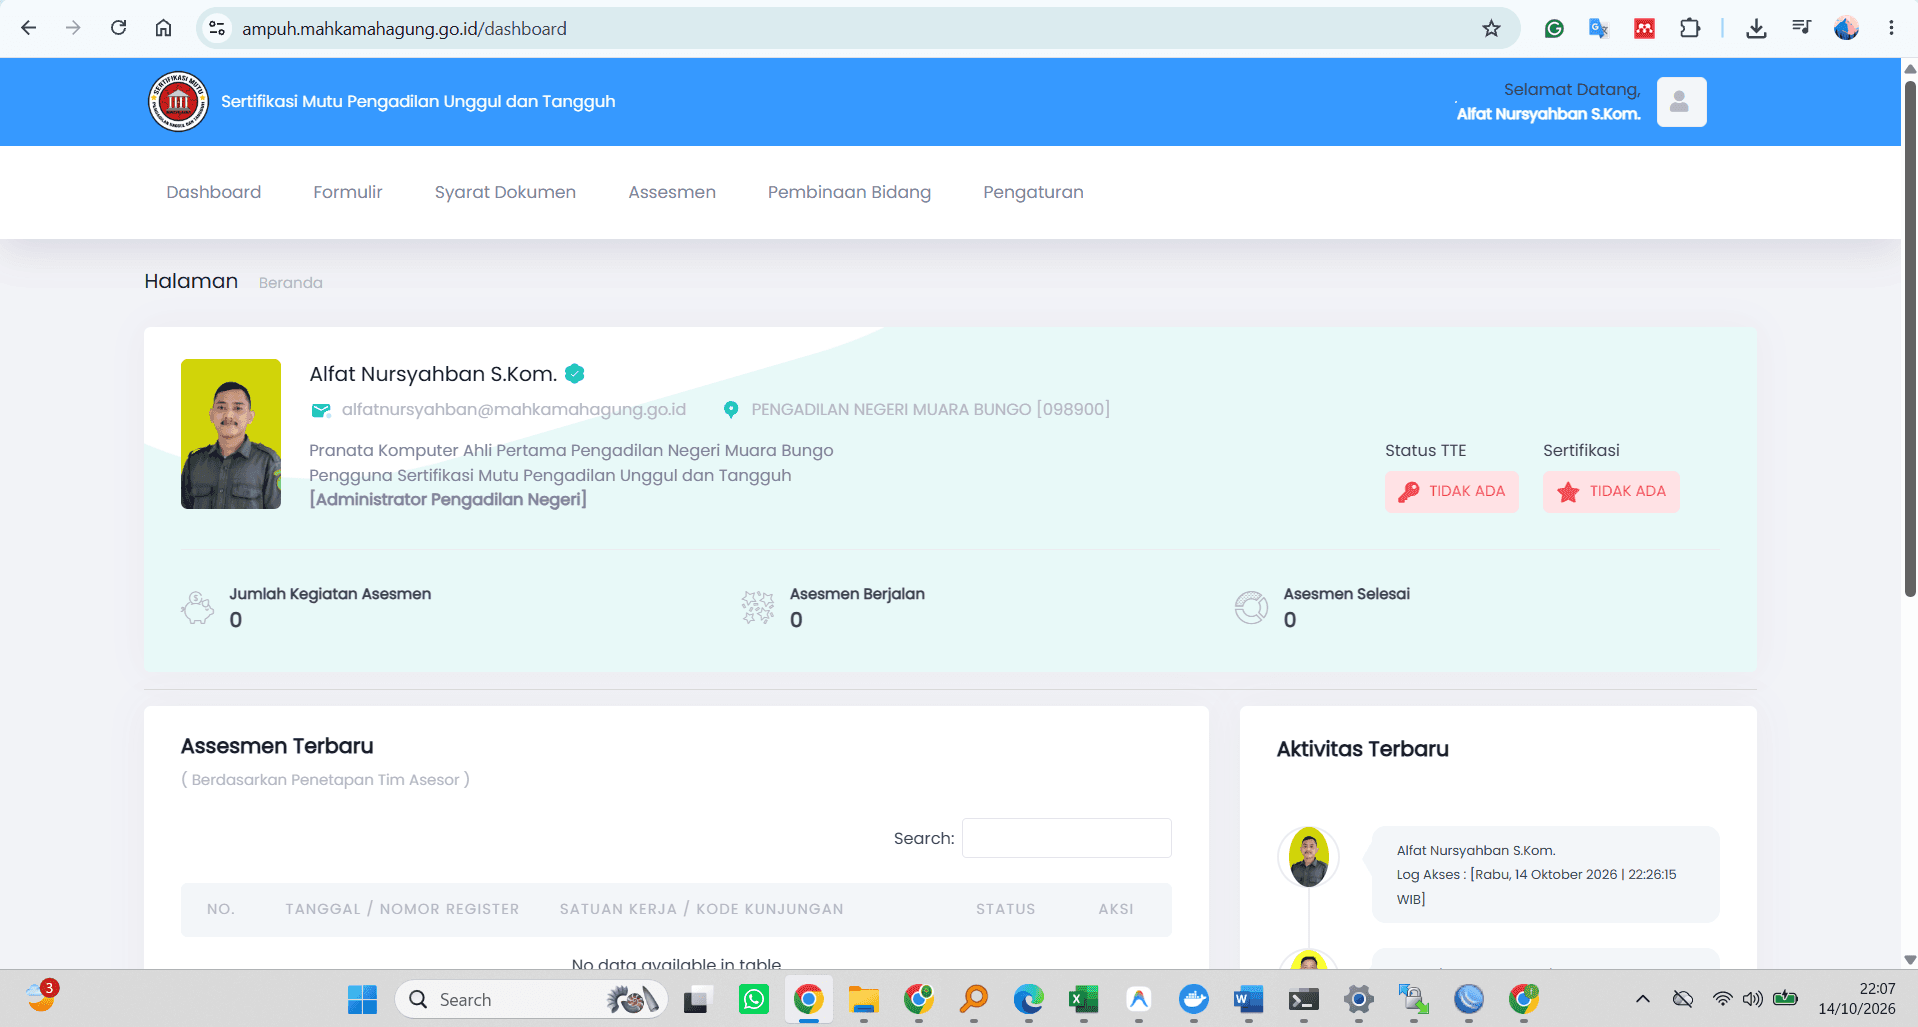Reload the page with the refresh icon
The width and height of the screenshot is (1918, 1027).
pos(118,28)
